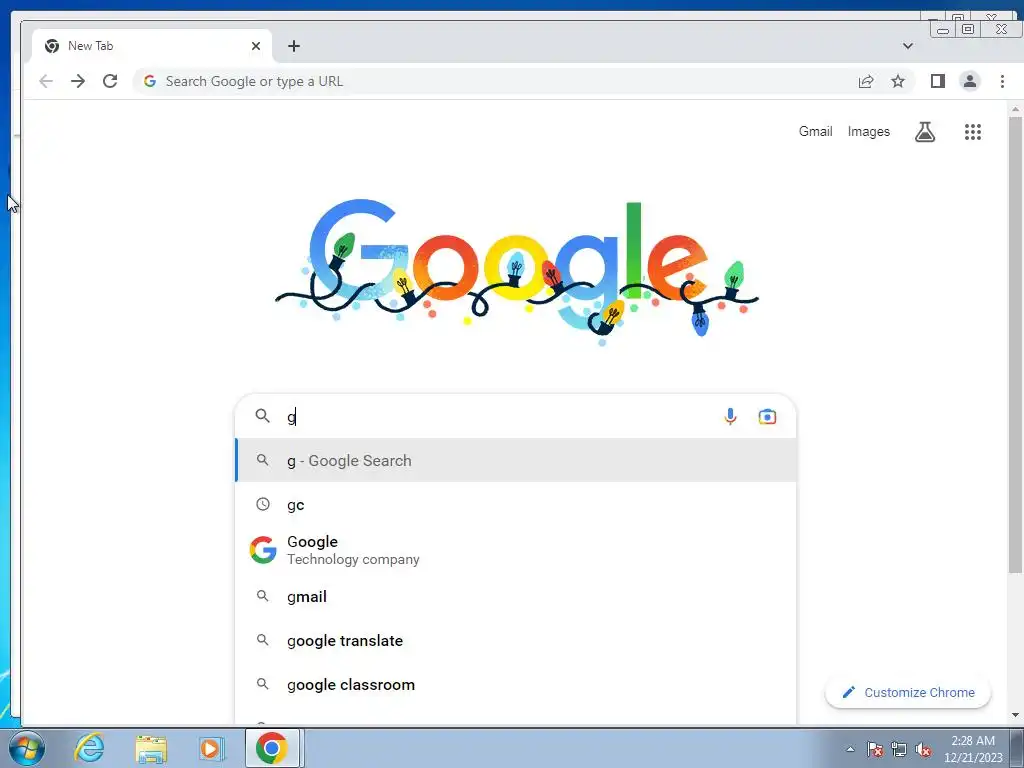Viewport: 1024px width, 768px height.
Task: Click the Chrome taskbar icon
Action: tap(272, 748)
